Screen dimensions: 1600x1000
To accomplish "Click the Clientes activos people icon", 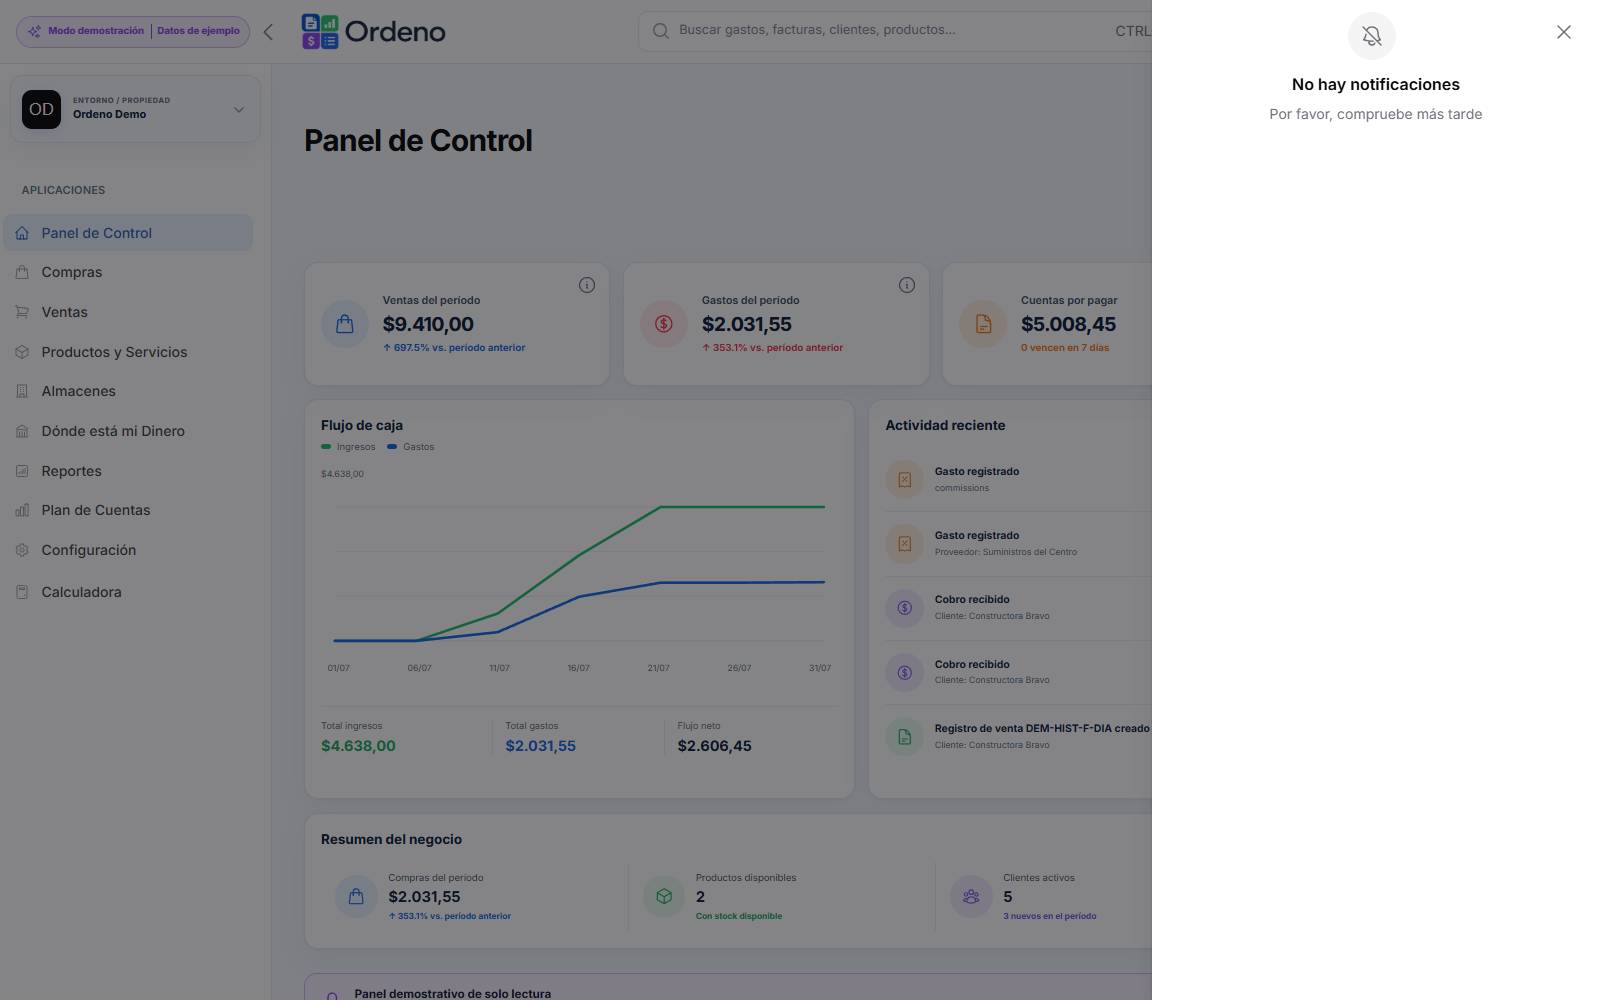I will click(x=971, y=897).
